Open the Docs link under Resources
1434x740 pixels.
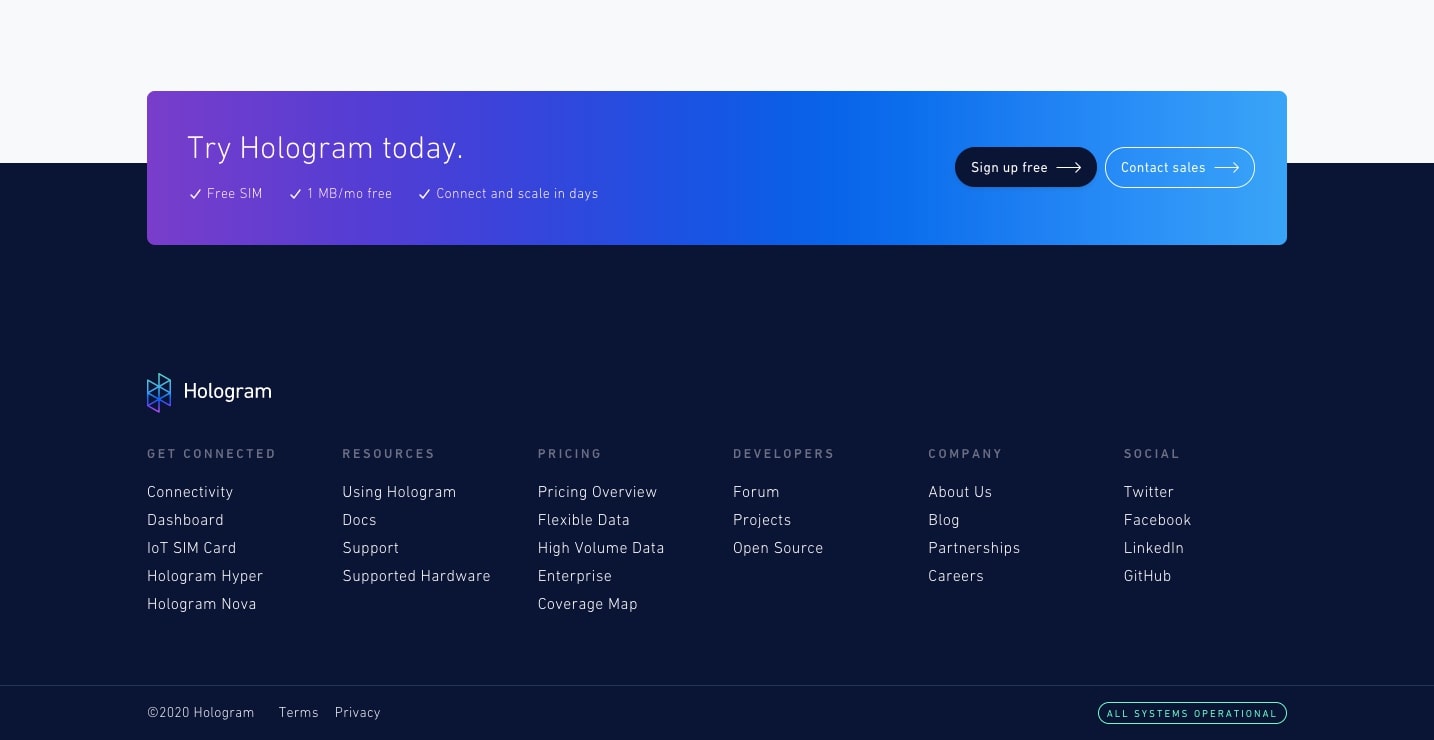click(359, 519)
